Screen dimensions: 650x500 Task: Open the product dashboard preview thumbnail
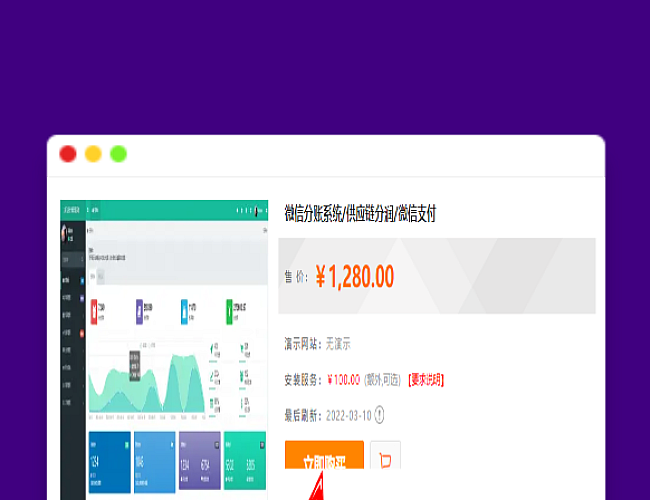[x=164, y=350]
